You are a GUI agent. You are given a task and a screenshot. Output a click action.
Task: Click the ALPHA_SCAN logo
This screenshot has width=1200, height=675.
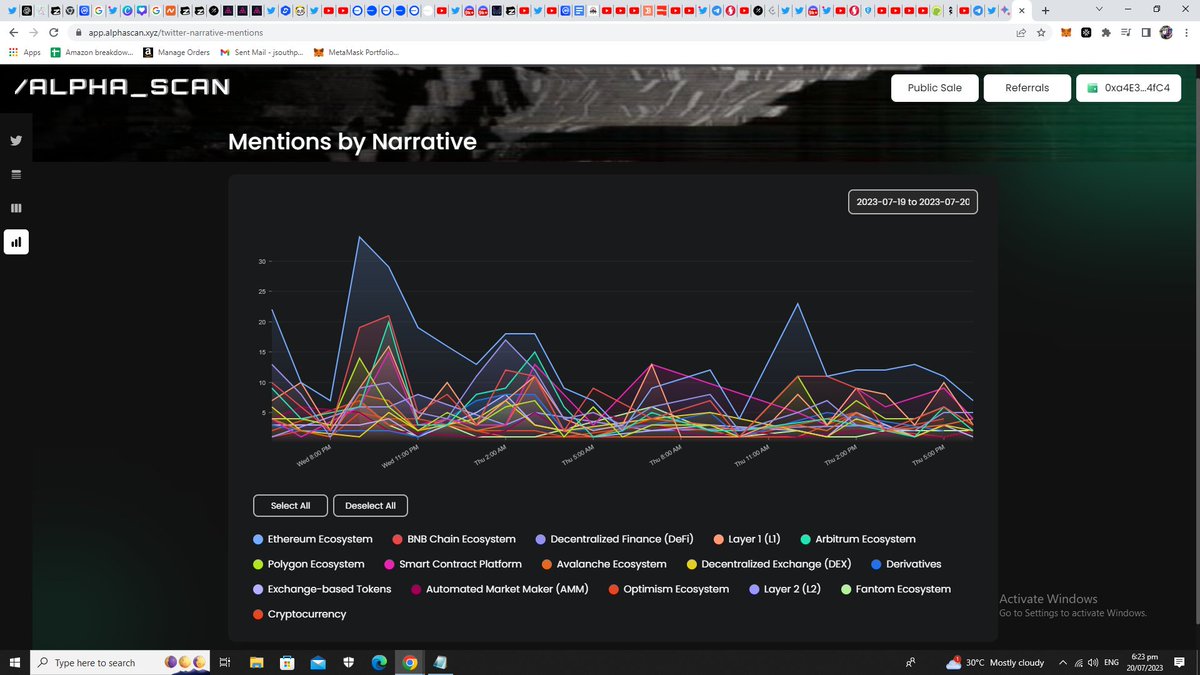120,87
